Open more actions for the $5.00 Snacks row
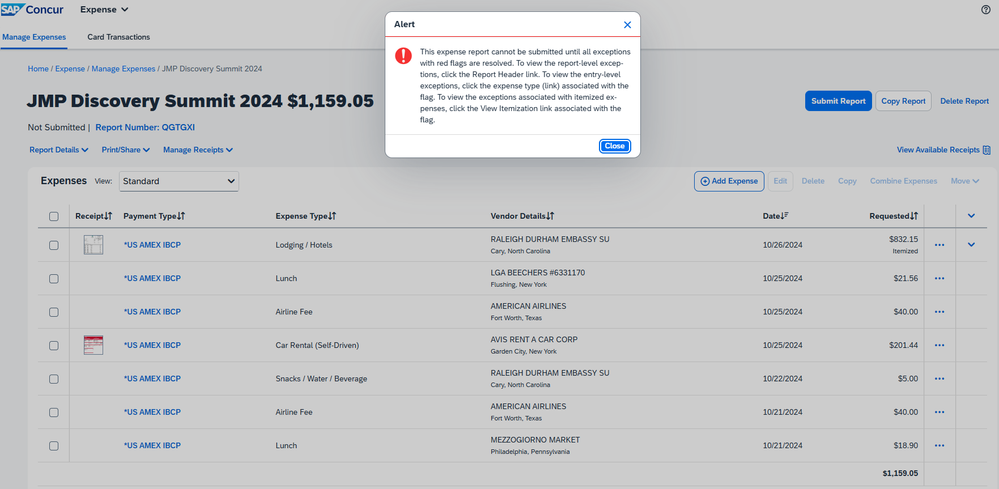Image resolution: width=999 pixels, height=489 pixels. coord(939,379)
